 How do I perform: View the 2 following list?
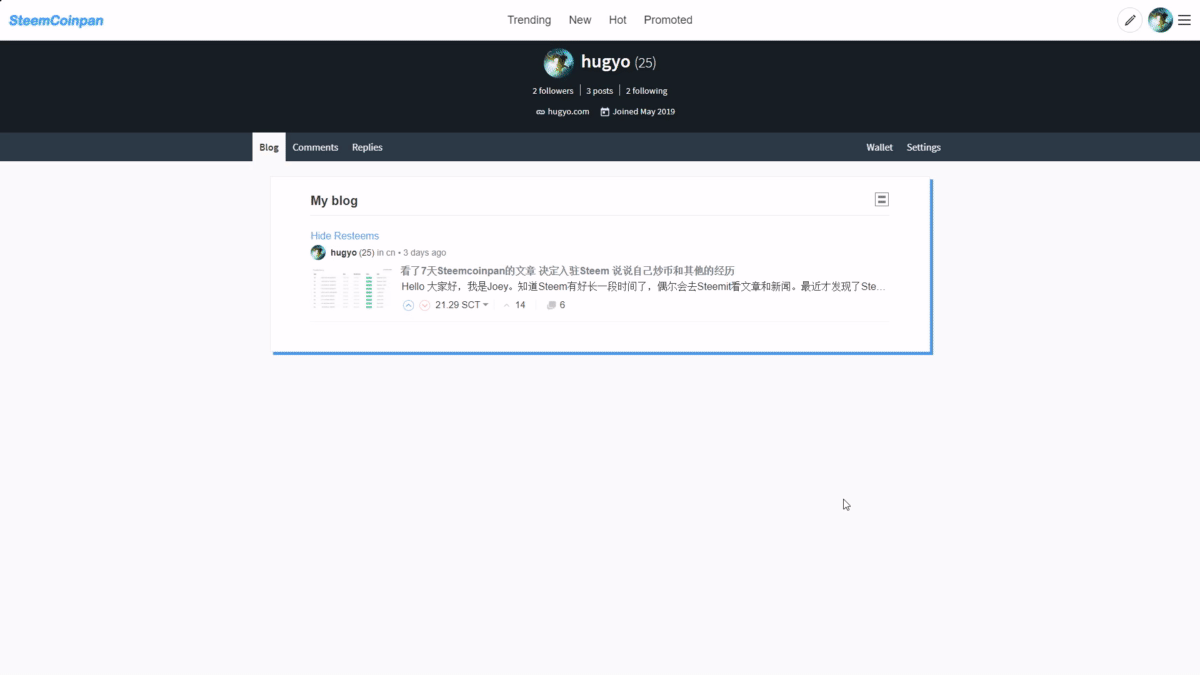[647, 91]
